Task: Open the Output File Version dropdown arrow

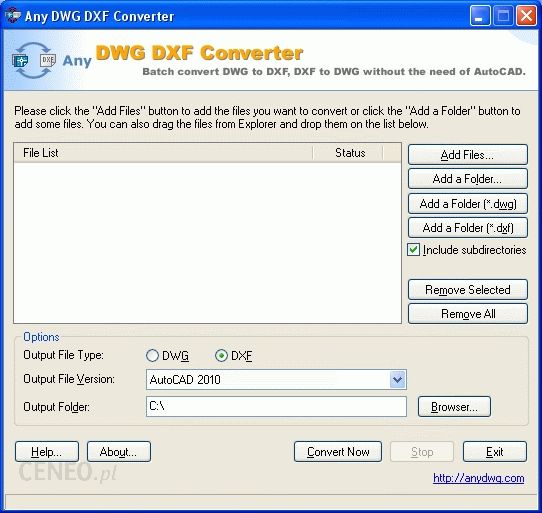Action: (x=398, y=380)
